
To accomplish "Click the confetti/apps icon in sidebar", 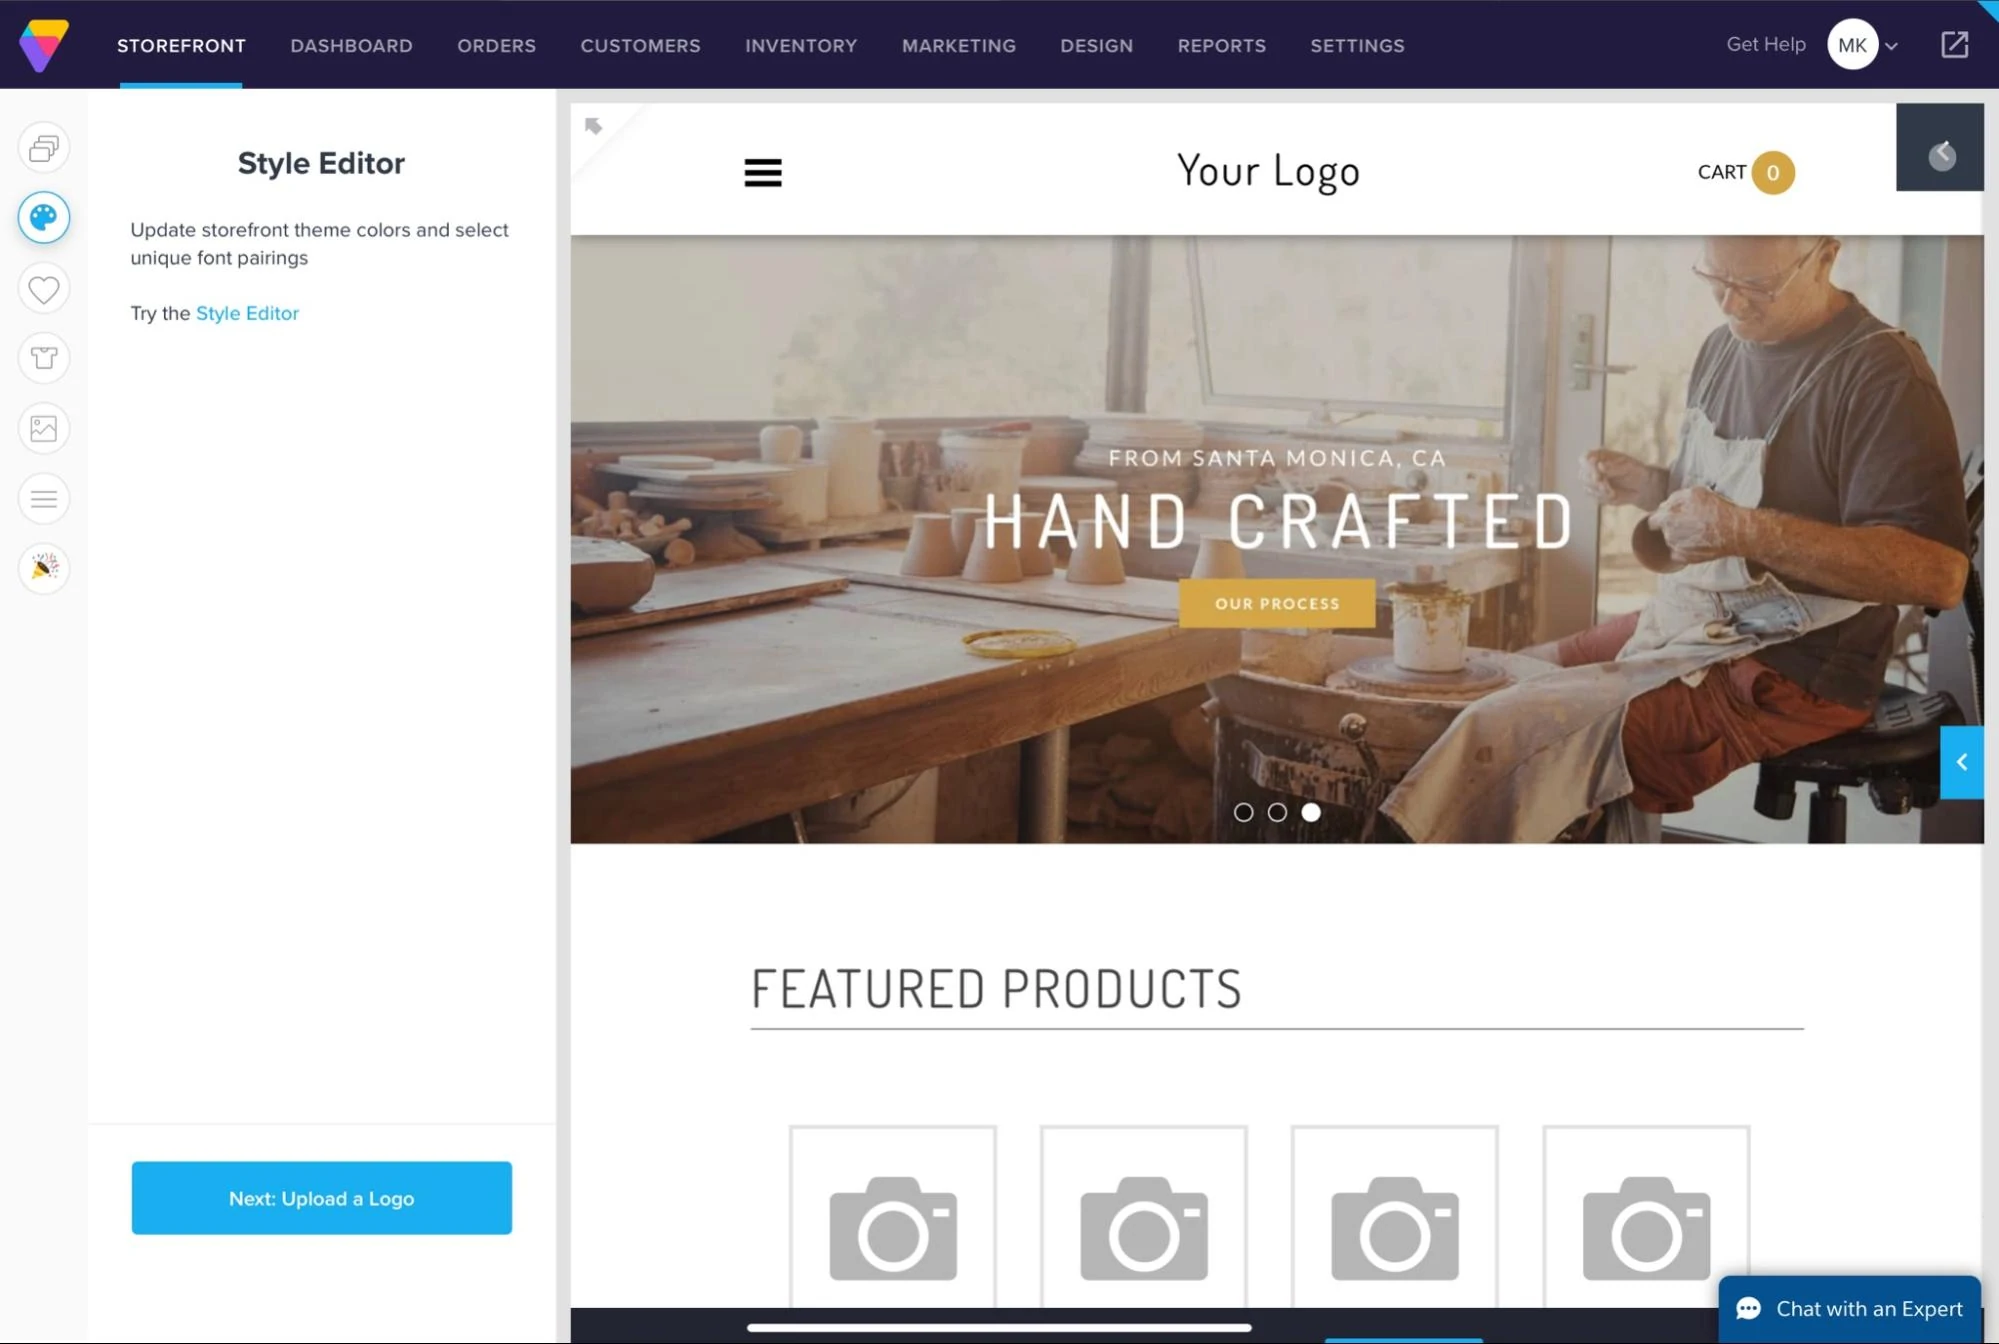I will point(42,567).
